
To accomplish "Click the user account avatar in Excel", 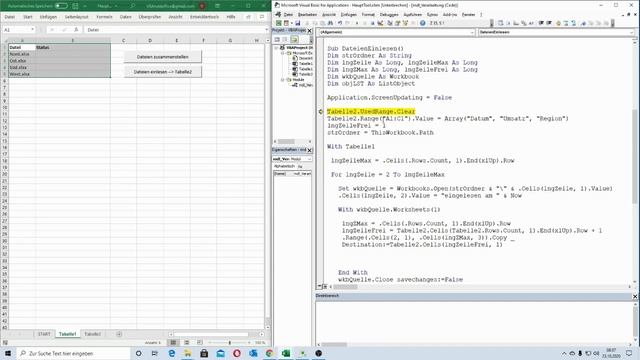I will (202, 6).
